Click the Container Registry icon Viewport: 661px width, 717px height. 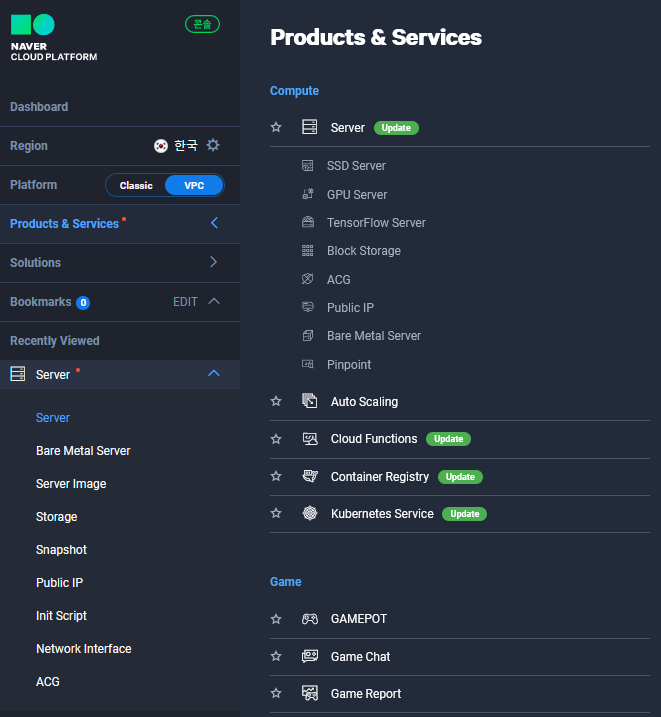(x=310, y=477)
